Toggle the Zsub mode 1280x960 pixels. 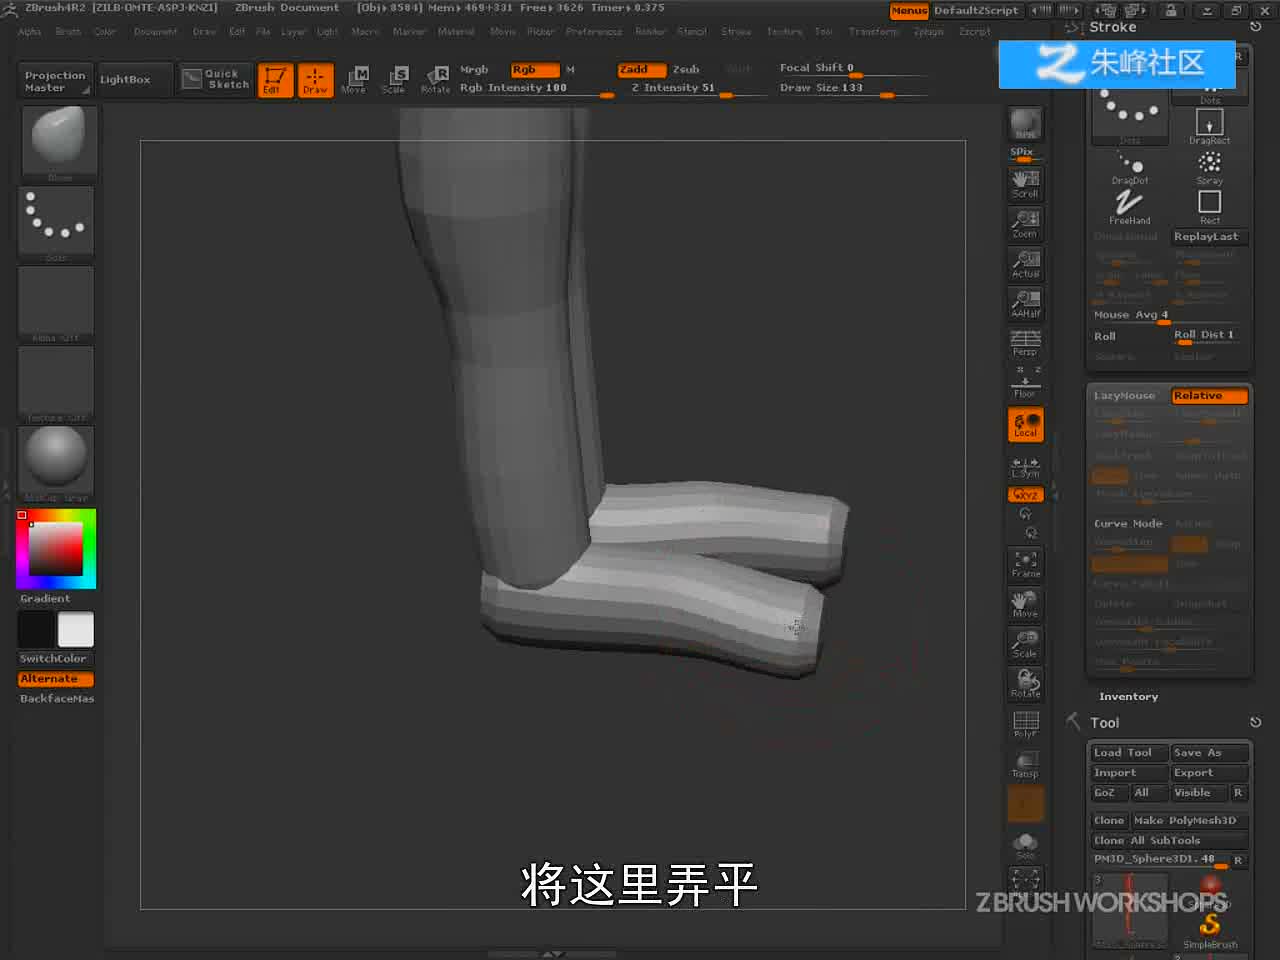pos(686,69)
